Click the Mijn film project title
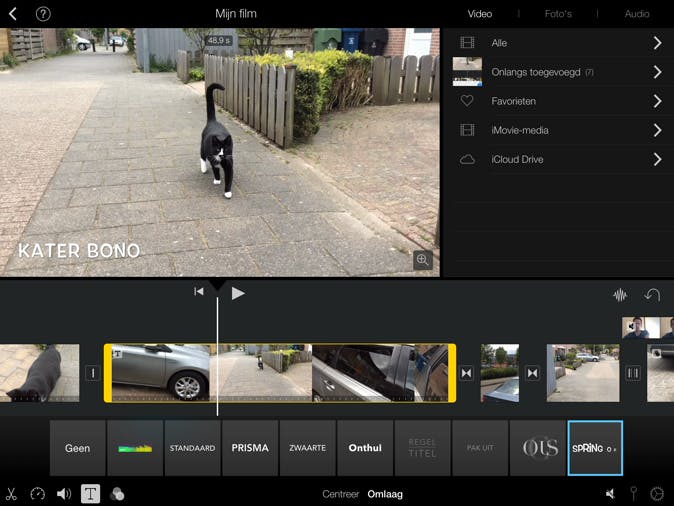The image size is (674, 506). click(236, 14)
